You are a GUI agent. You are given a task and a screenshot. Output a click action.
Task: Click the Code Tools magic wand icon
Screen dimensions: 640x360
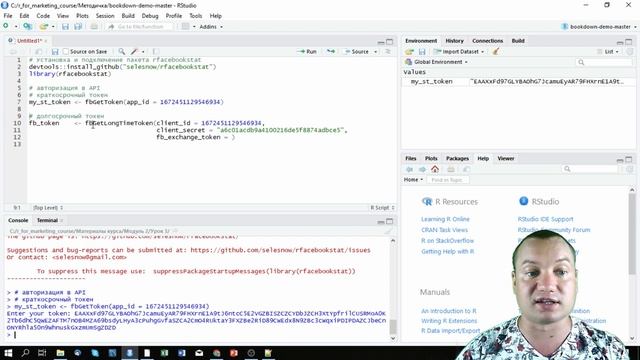pyautogui.click(x=135, y=51)
